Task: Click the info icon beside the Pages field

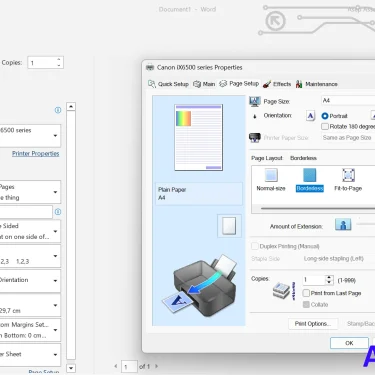Action: point(58,212)
